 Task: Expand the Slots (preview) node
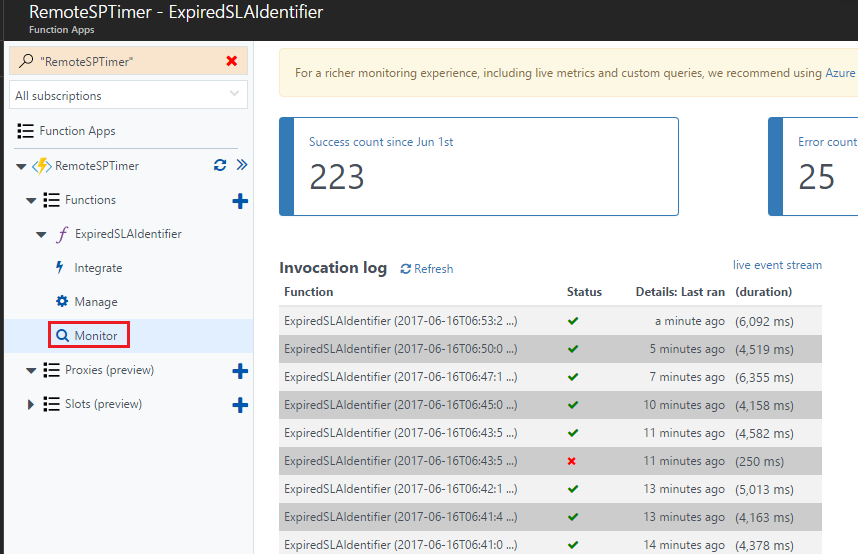click(31, 405)
